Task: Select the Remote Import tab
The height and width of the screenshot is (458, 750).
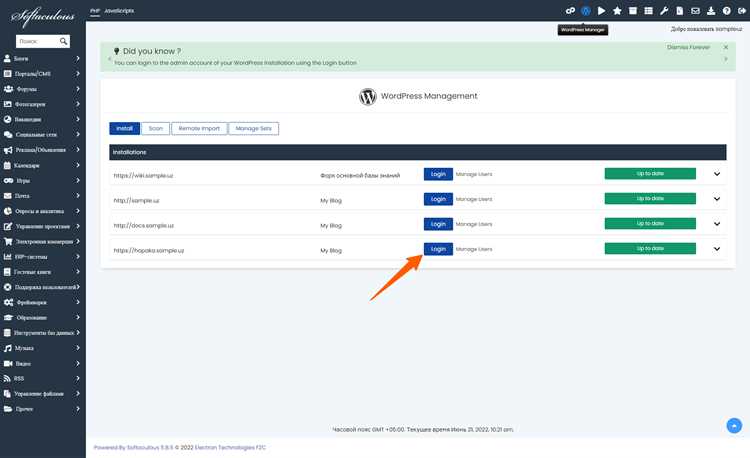Action: (x=199, y=129)
